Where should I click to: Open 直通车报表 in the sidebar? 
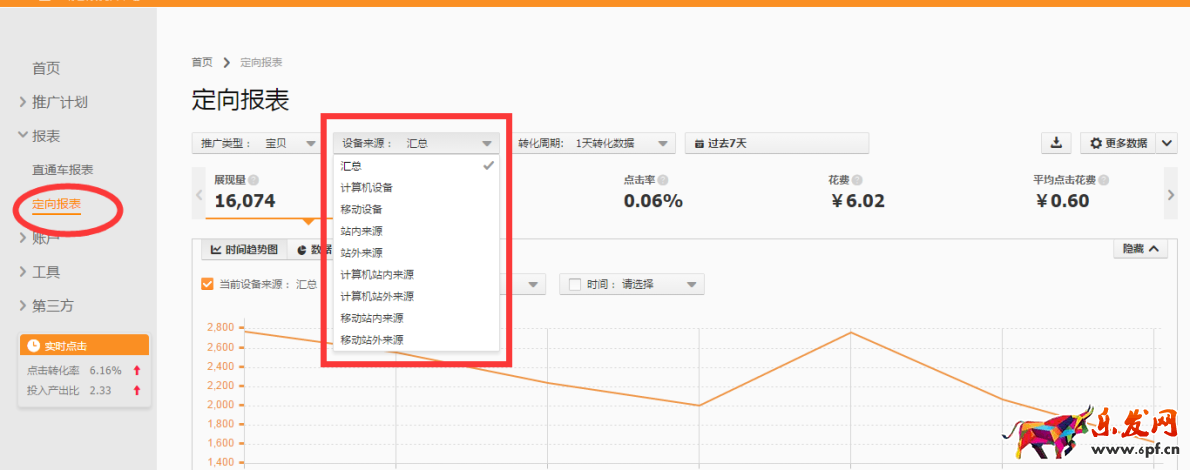click(62, 170)
